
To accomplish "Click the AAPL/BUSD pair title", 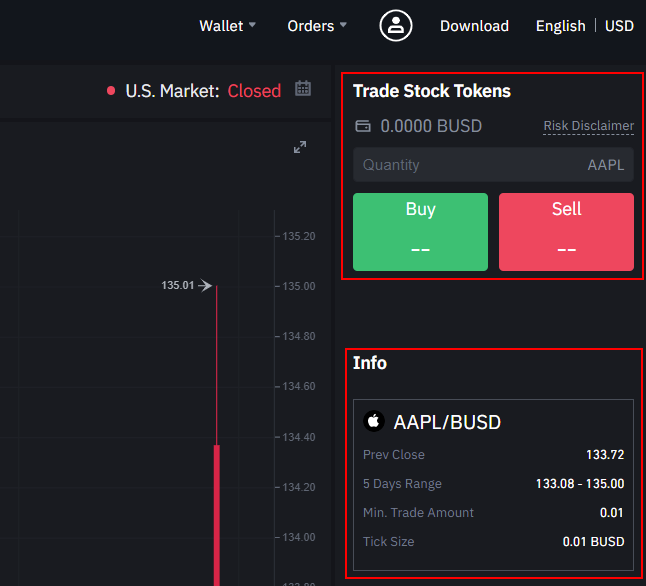I will click(x=447, y=422).
